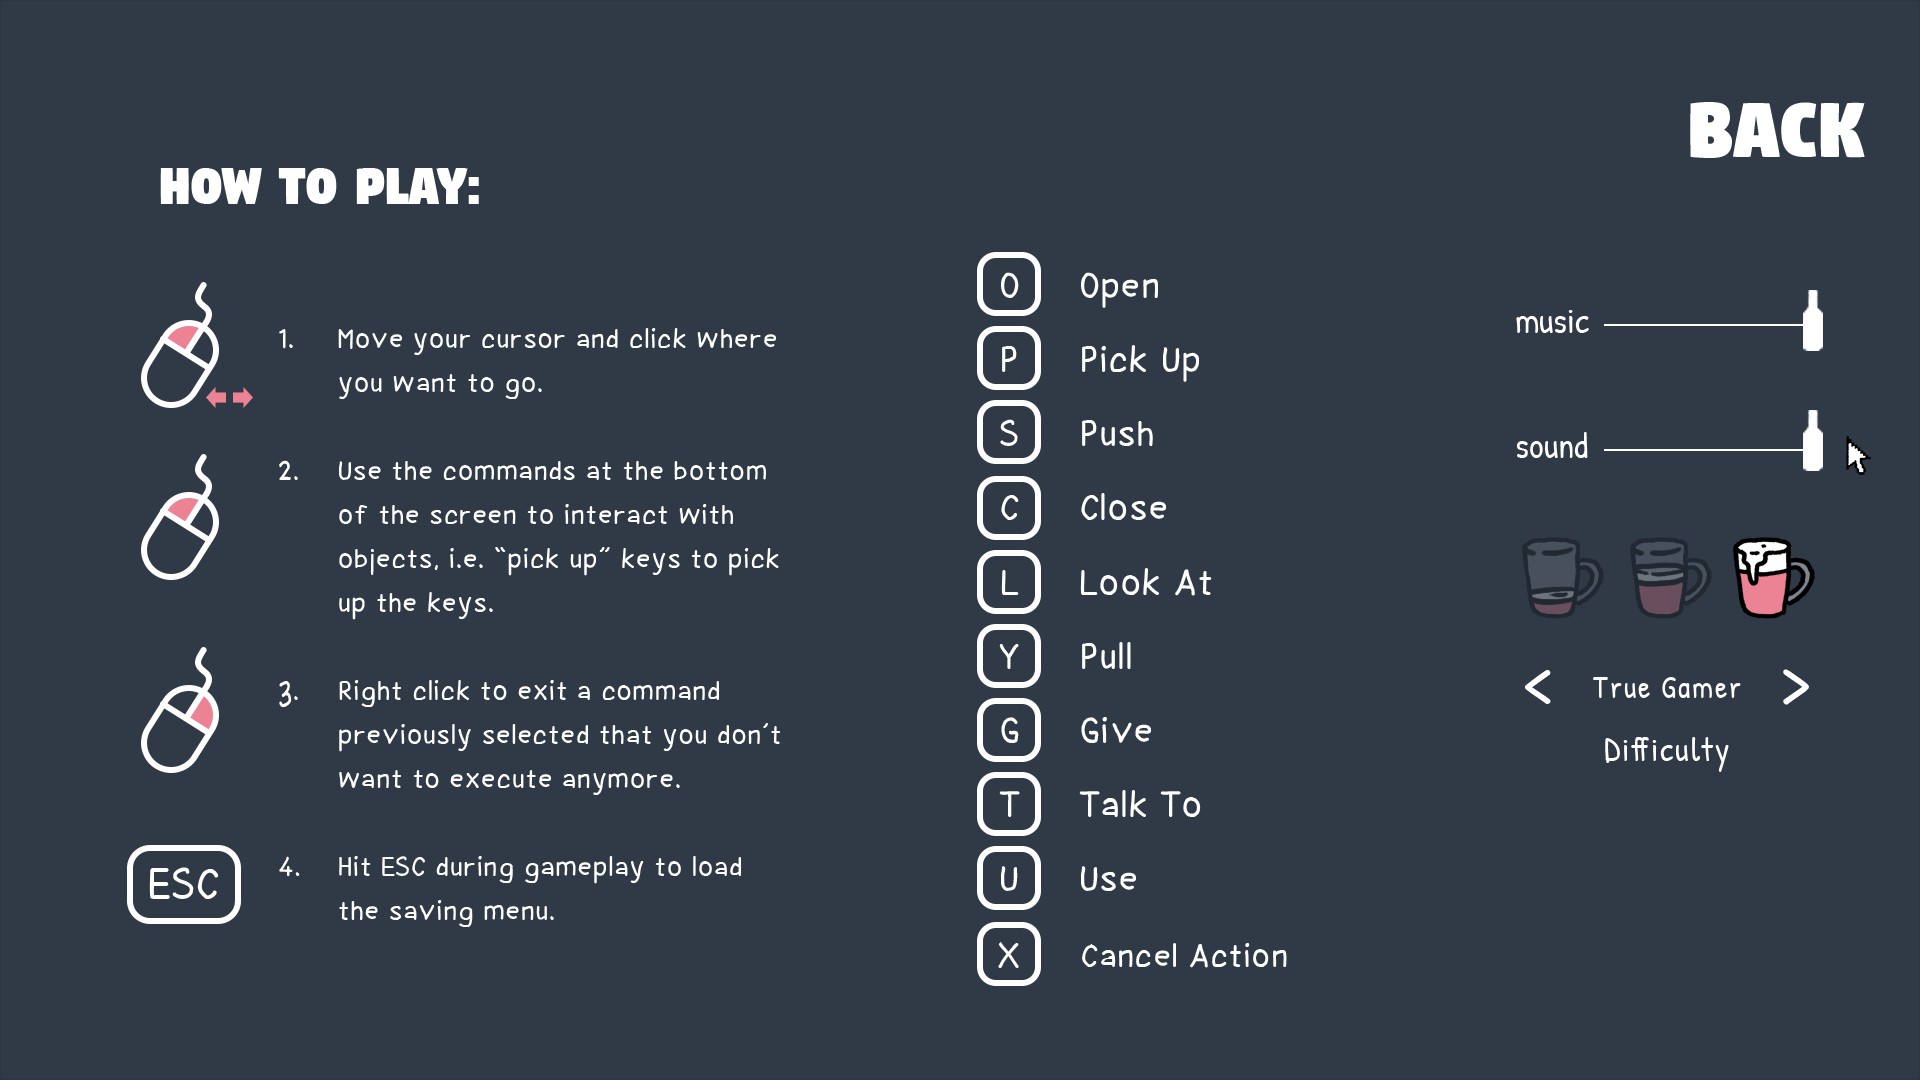
Task: Click the left arrow beside True Gamer
Action: coord(1538,688)
